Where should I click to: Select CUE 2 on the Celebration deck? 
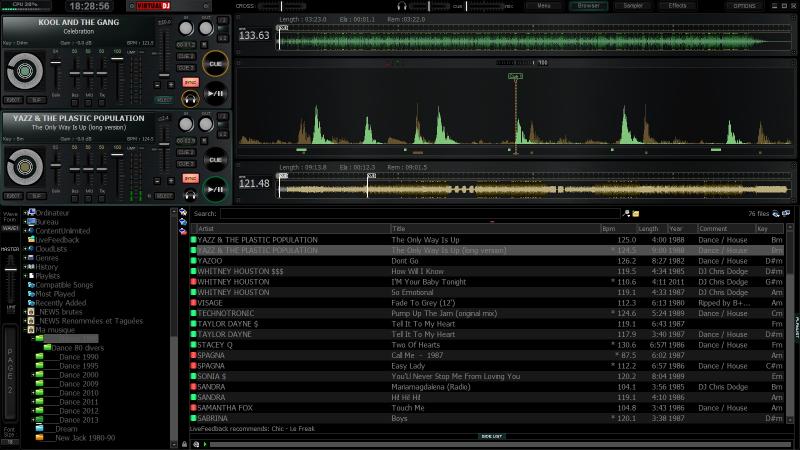click(x=186, y=56)
